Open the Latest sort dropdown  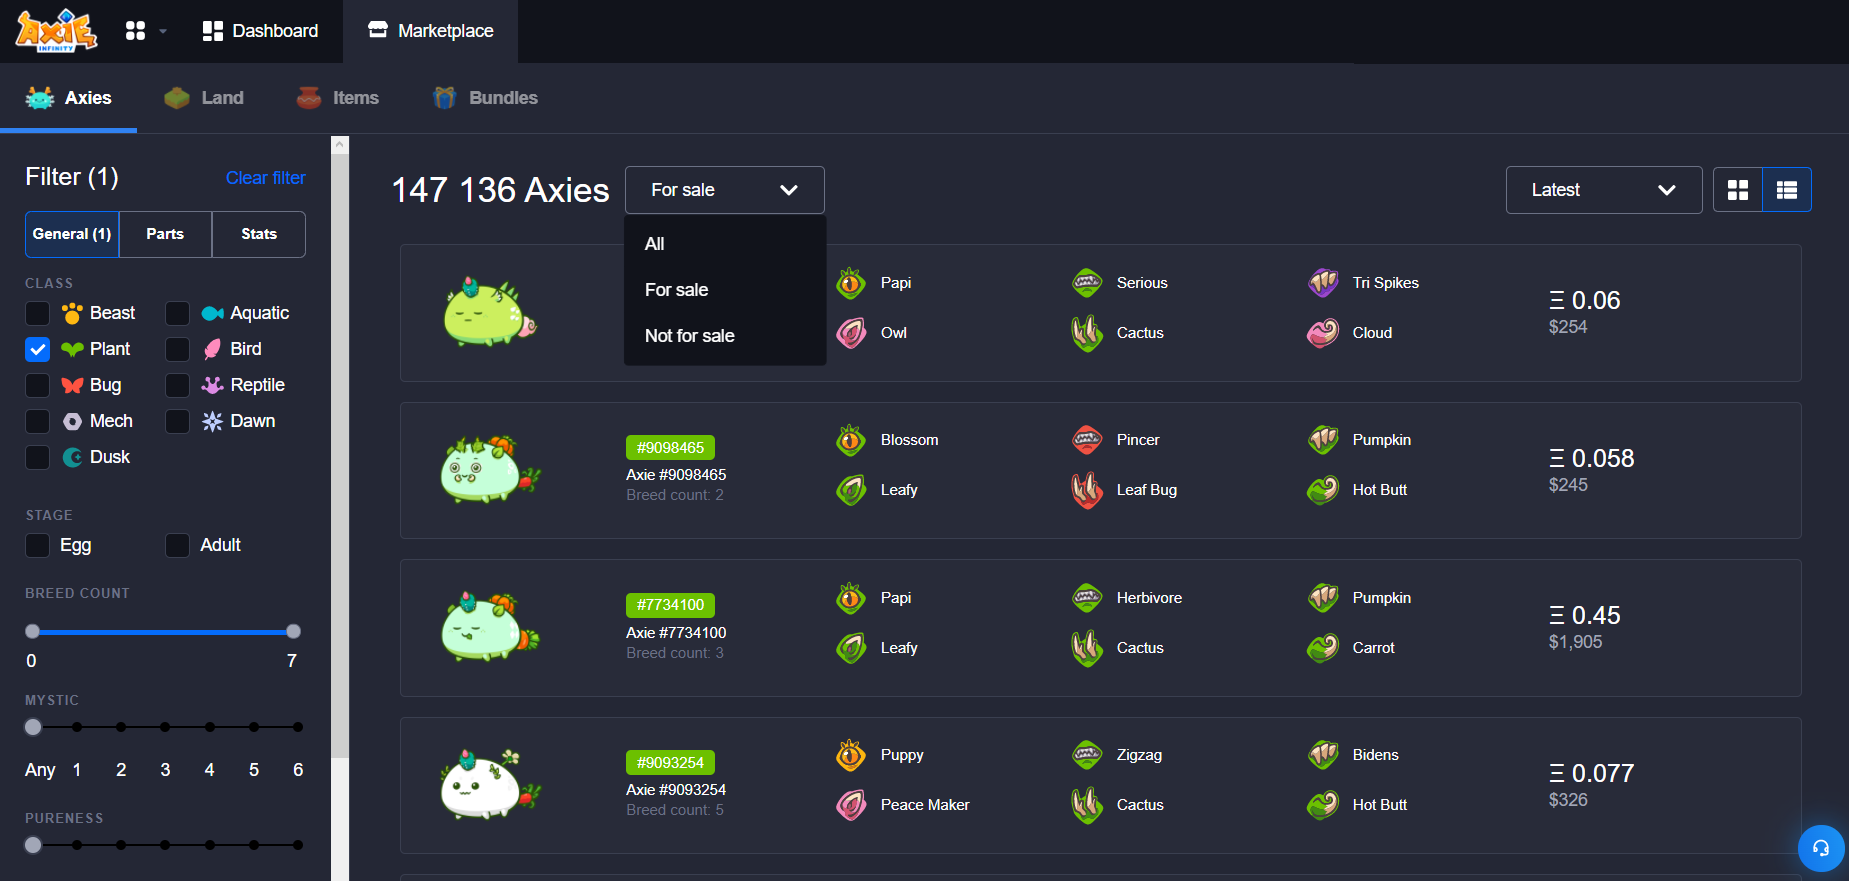(1604, 190)
